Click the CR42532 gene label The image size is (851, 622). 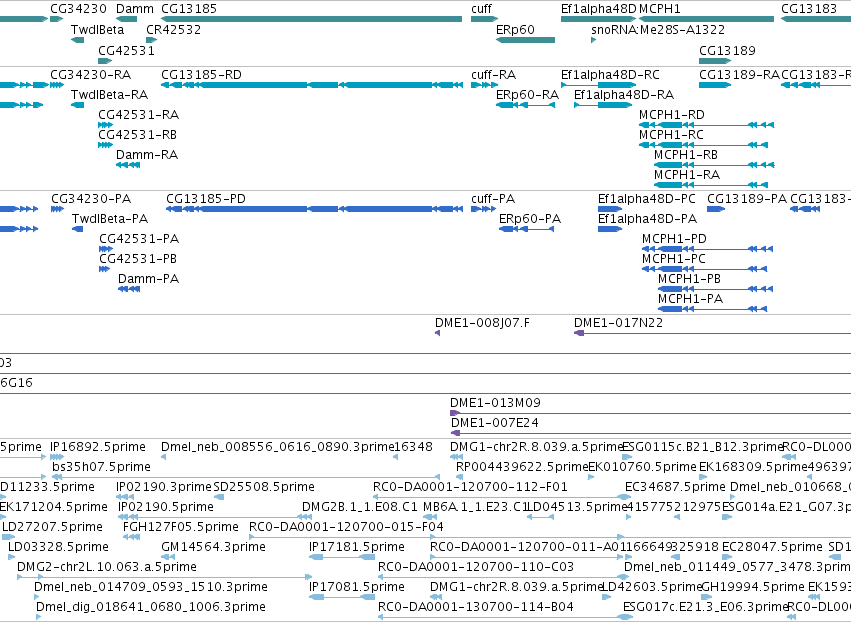pyautogui.click(x=174, y=30)
